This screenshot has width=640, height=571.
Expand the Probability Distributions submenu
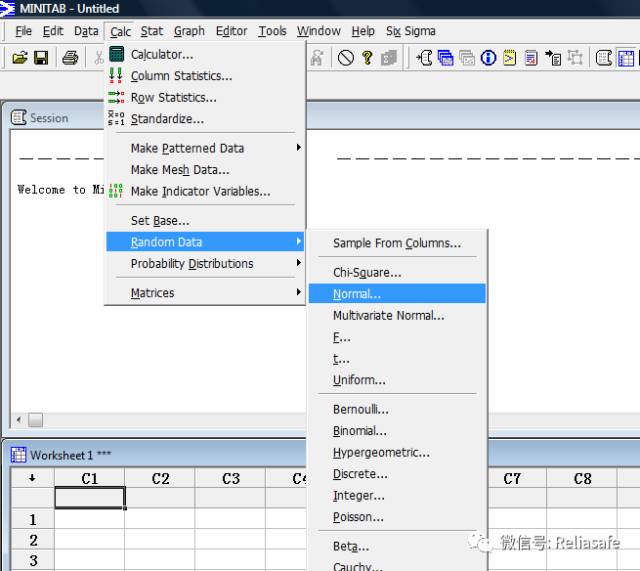(x=206, y=264)
